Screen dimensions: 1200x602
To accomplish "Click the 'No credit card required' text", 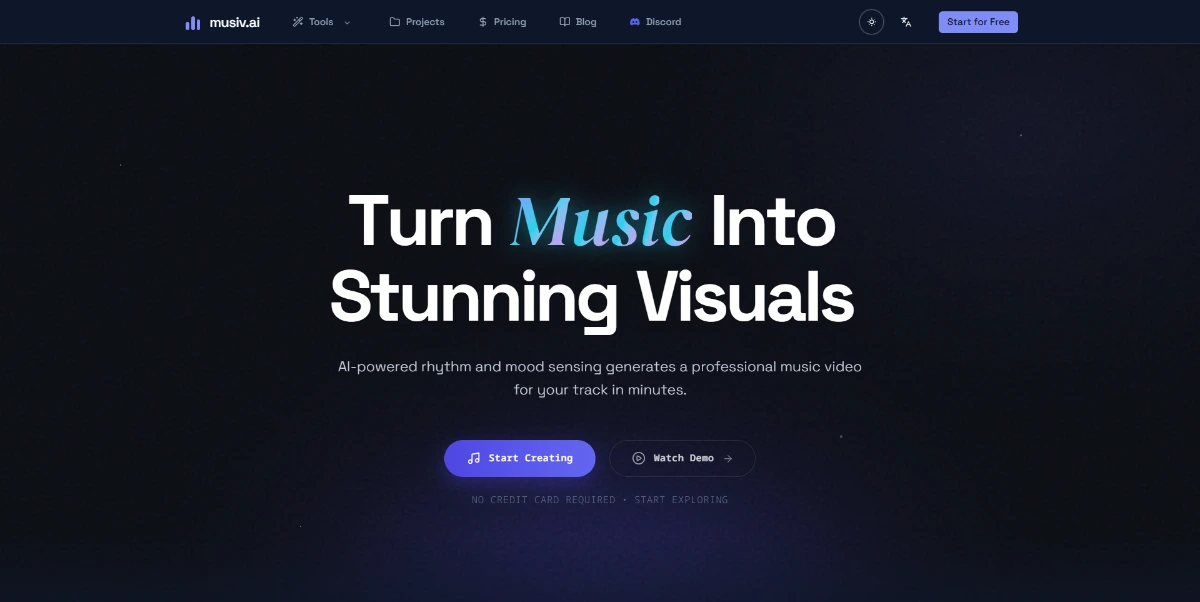I will pos(544,500).
